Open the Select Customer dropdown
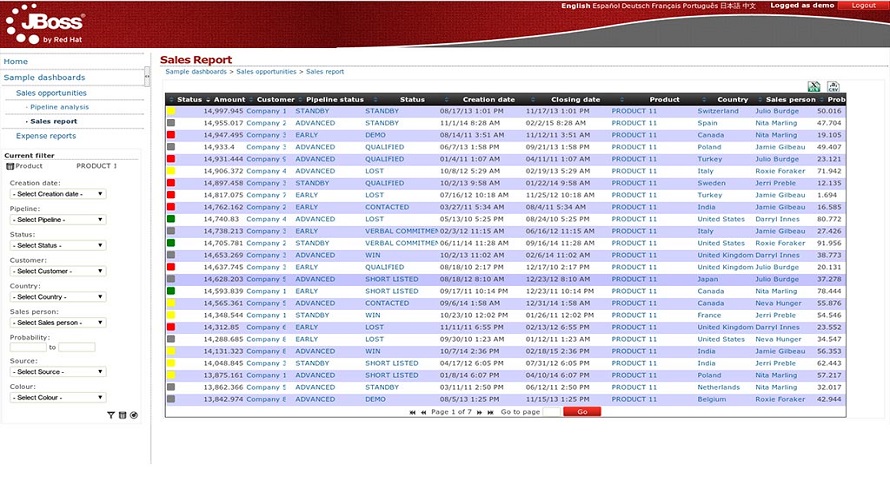The height and width of the screenshot is (500, 890). click(58, 271)
